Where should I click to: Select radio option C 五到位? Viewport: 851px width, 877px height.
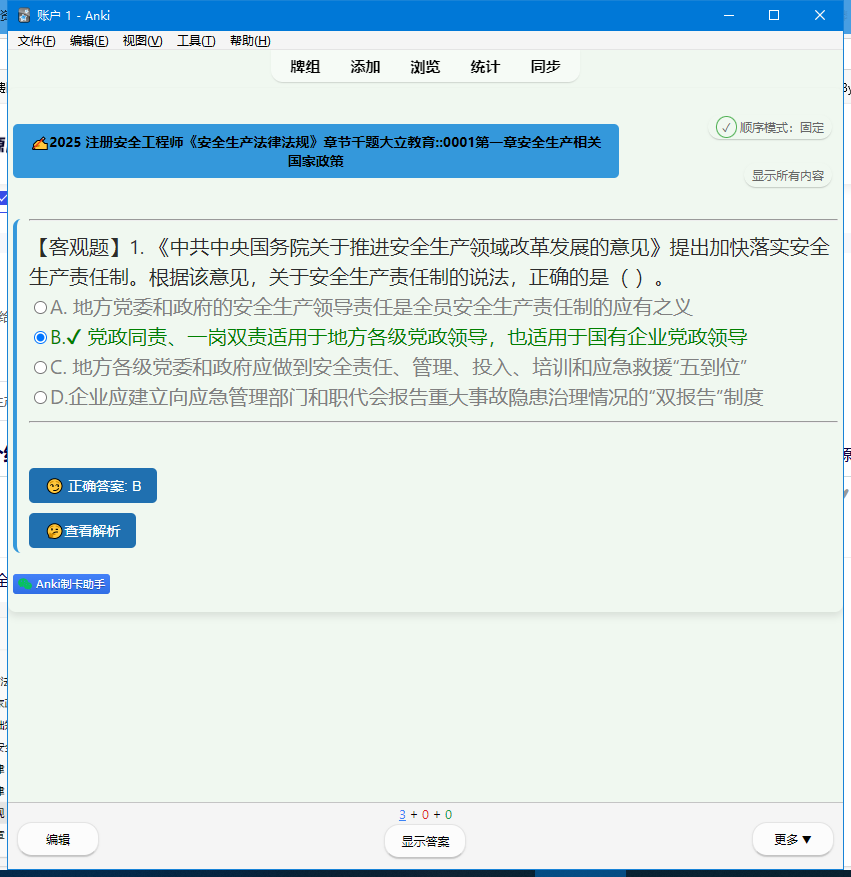click(40, 367)
